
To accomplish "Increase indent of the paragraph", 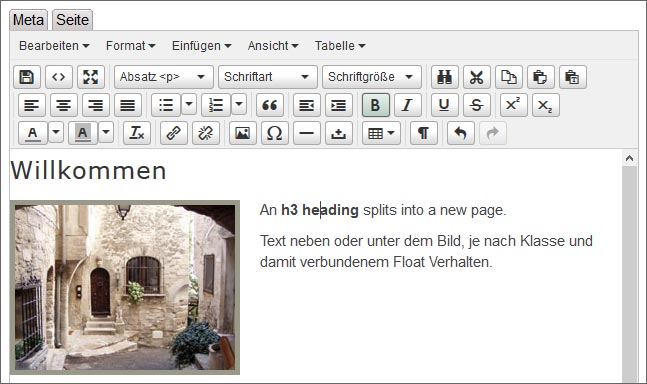I will tap(339, 105).
